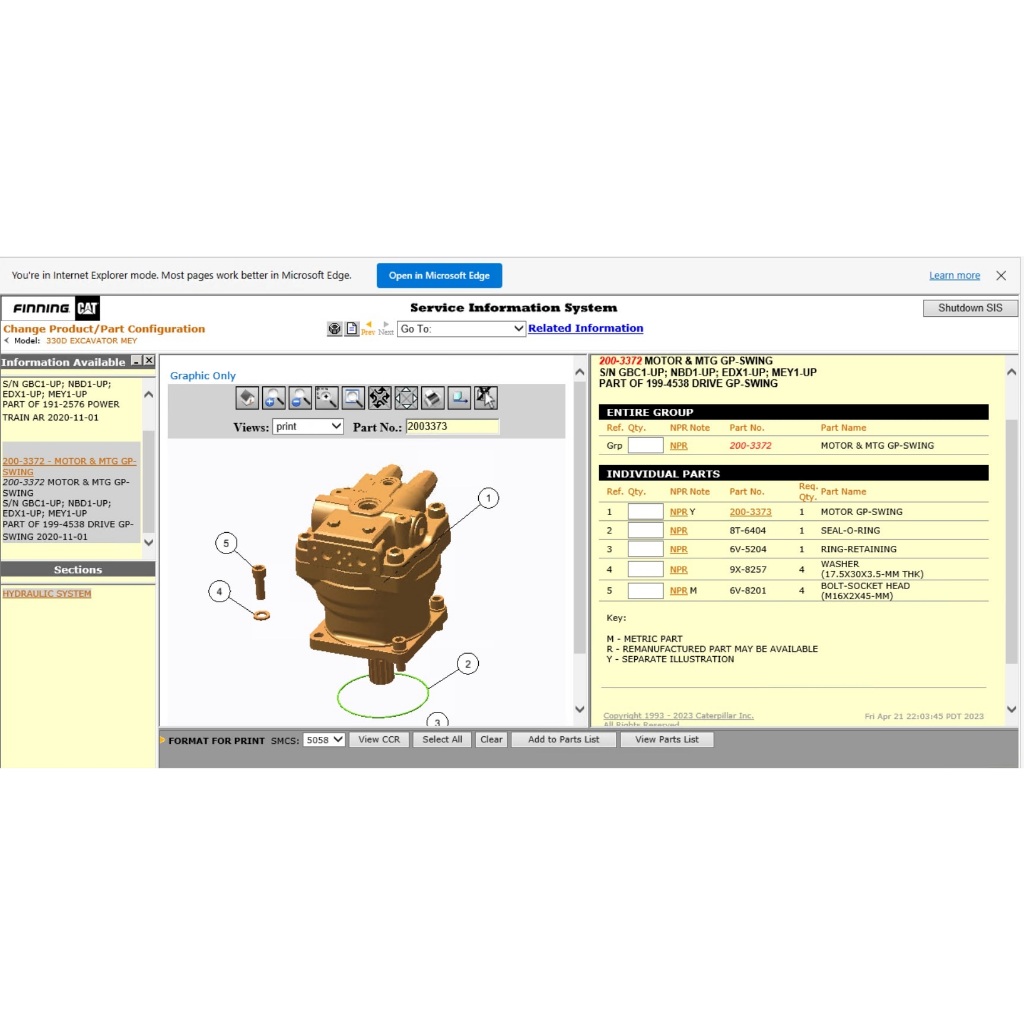Screen dimensions: 1024x1024
Task: Zoom in with the plus magnifier icon
Action: (274, 398)
